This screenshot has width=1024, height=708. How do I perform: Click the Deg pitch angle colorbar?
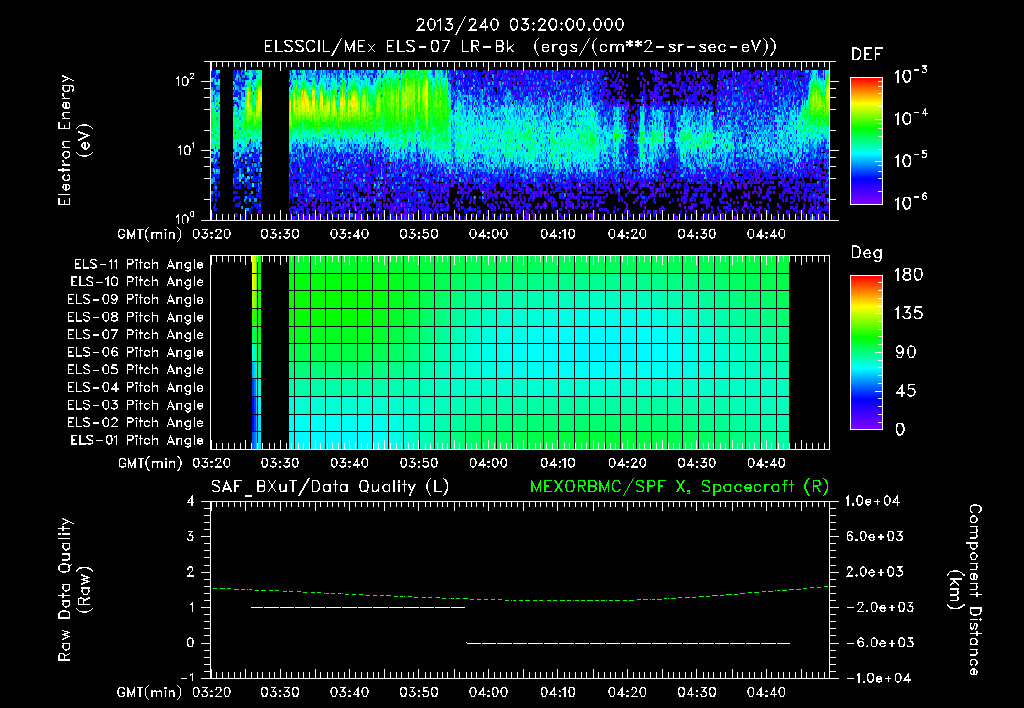click(x=866, y=352)
